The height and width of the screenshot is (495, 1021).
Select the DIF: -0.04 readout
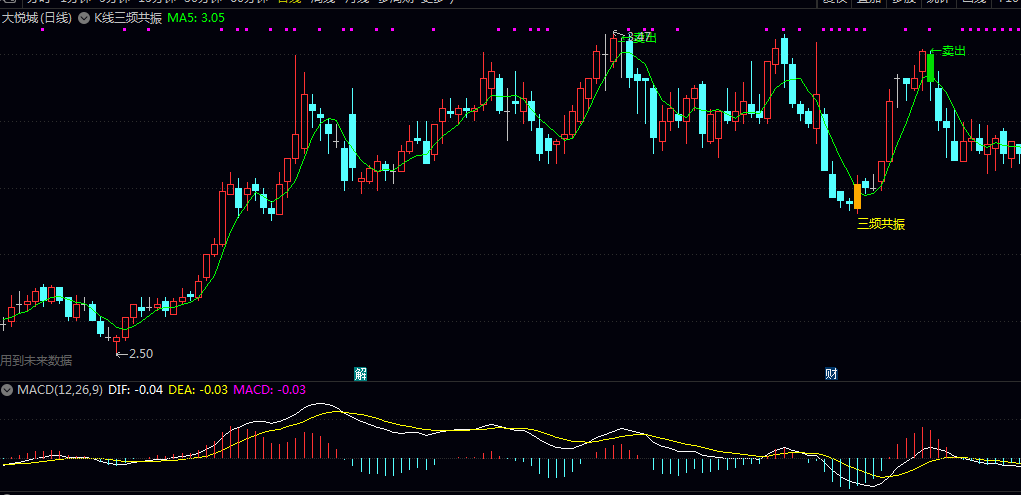tap(136, 390)
